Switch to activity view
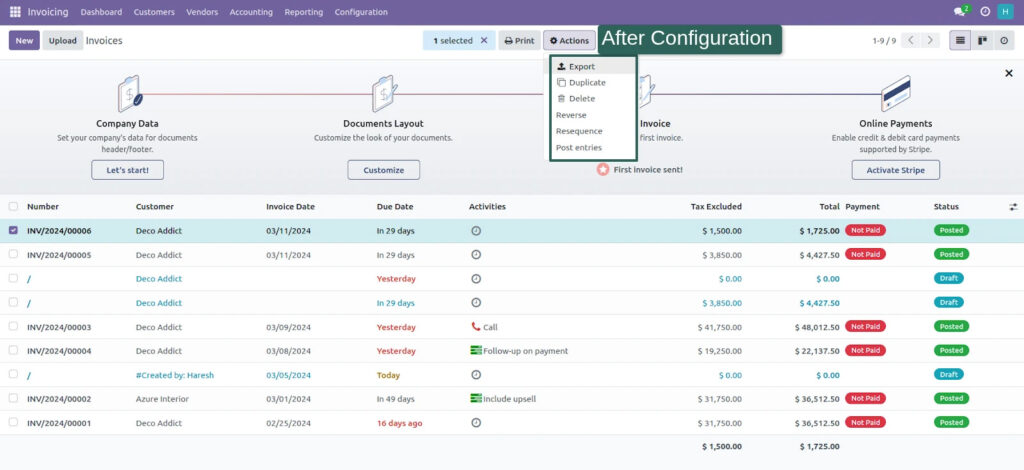This screenshot has height=470, width=1024. click(1004, 41)
